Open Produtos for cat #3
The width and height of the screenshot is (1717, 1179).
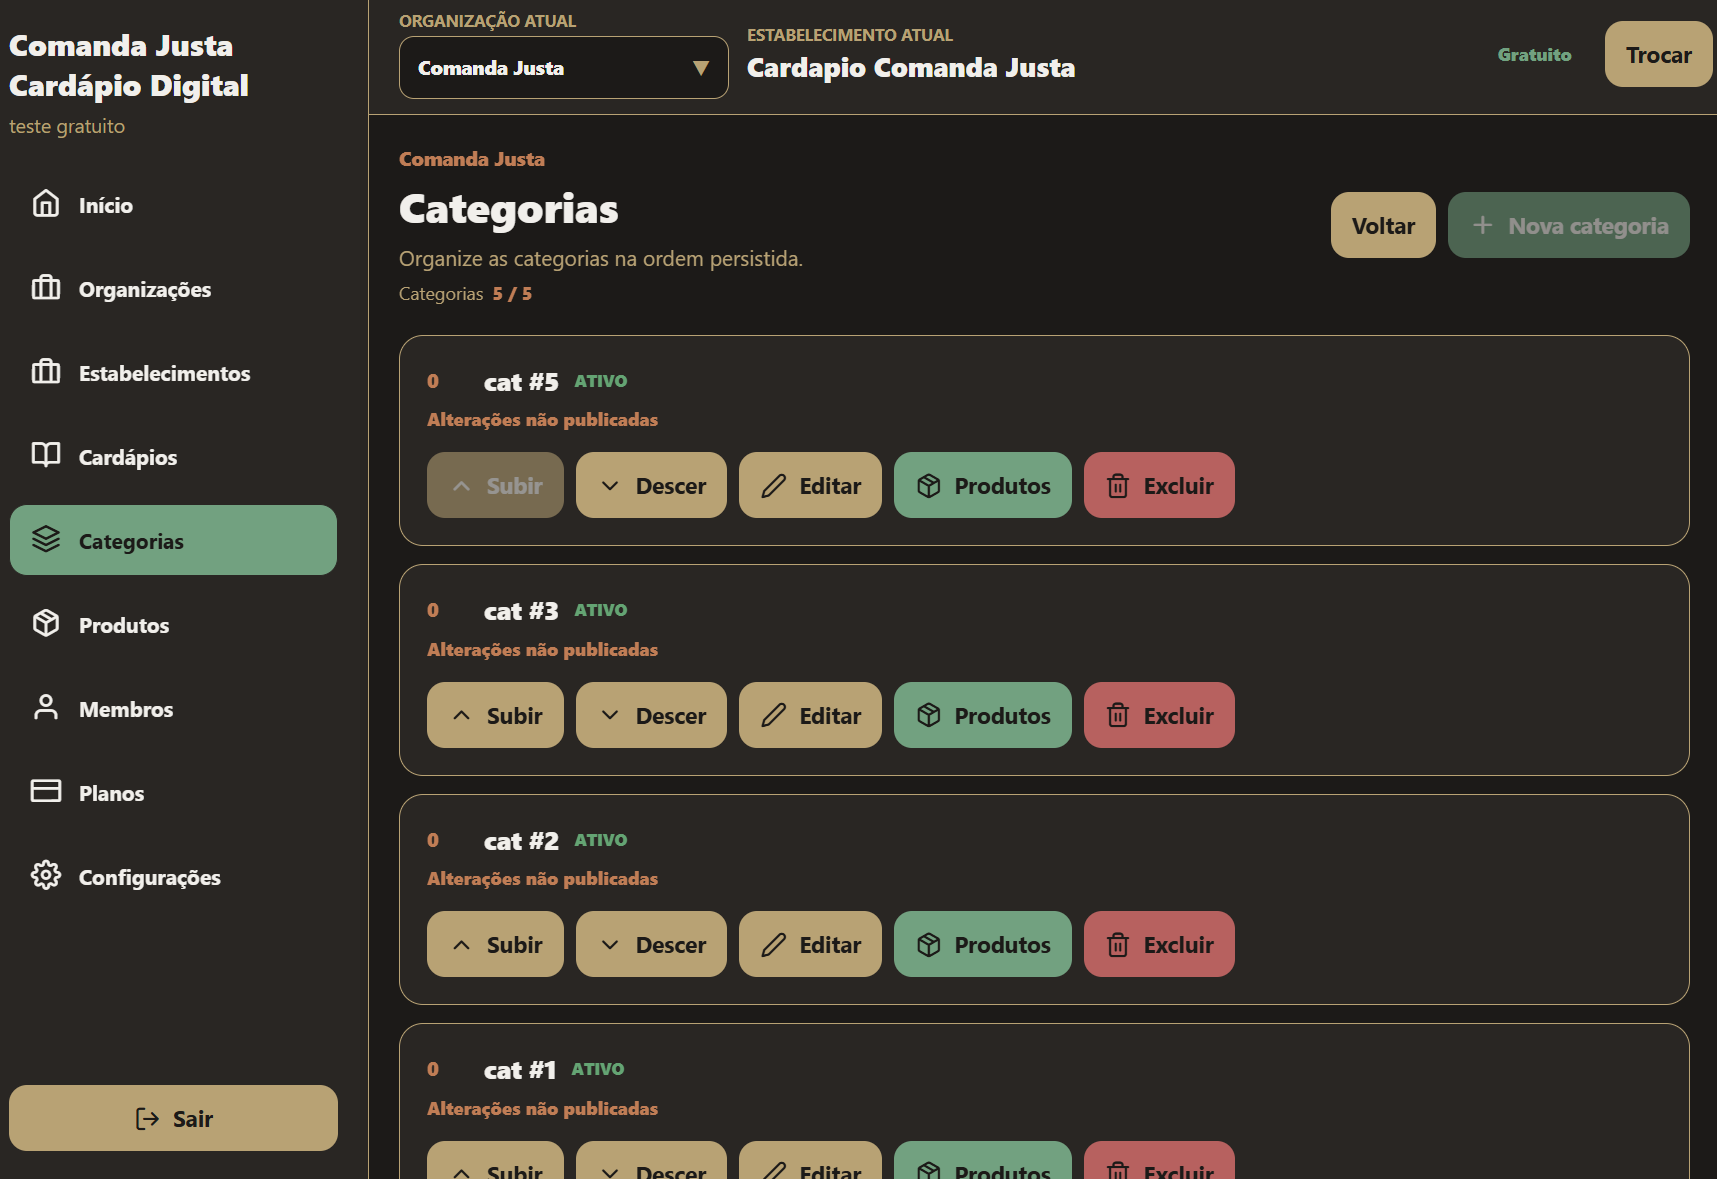coord(982,715)
